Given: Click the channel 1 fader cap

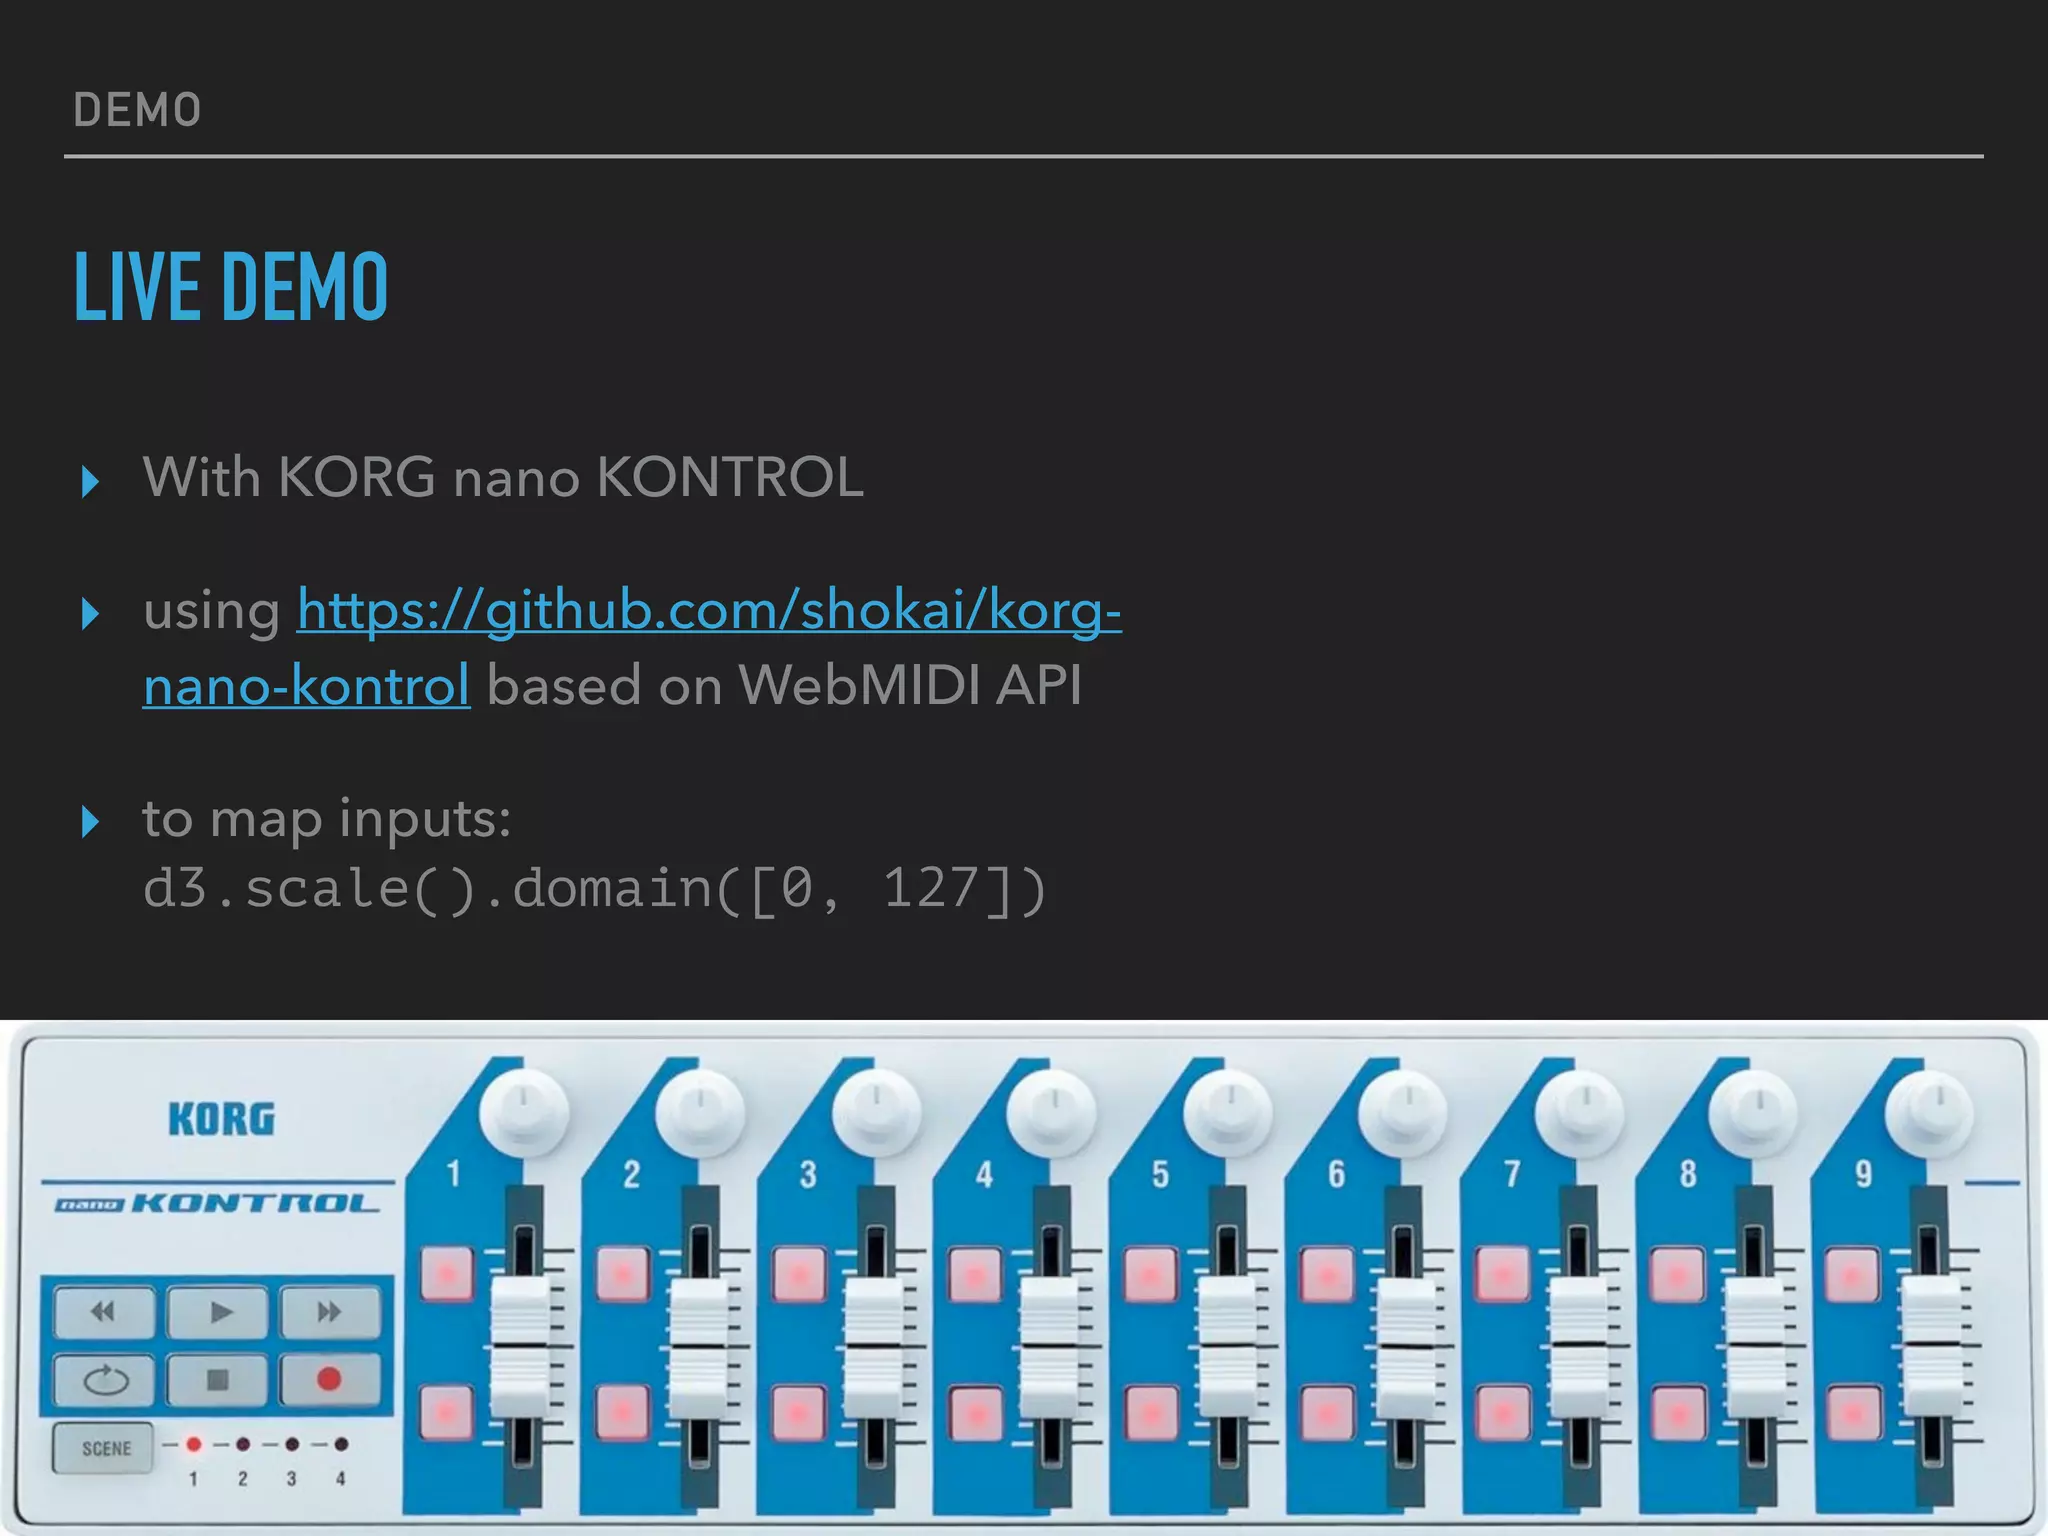Looking at the screenshot, I should (520, 1346).
